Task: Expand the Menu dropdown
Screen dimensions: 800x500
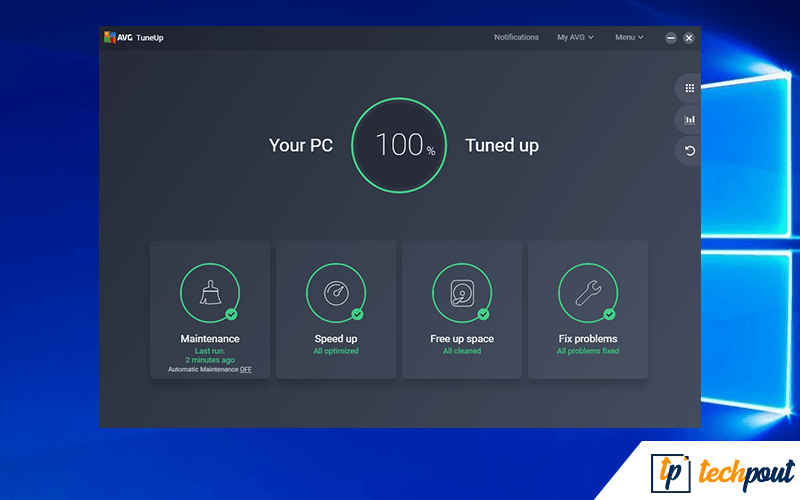Action: (629, 37)
